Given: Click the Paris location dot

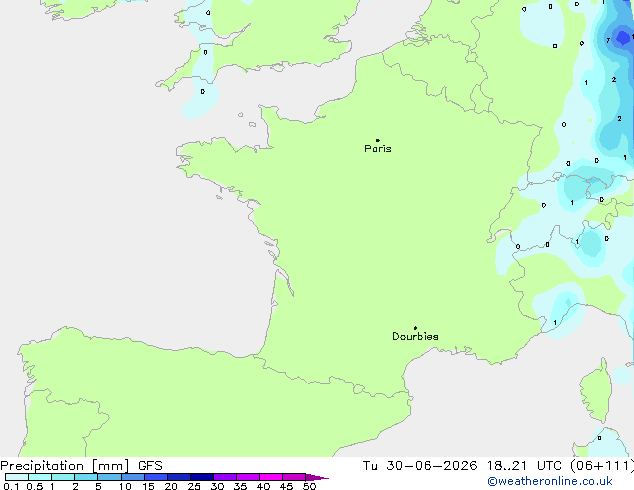Looking at the screenshot, I should coord(378,140).
